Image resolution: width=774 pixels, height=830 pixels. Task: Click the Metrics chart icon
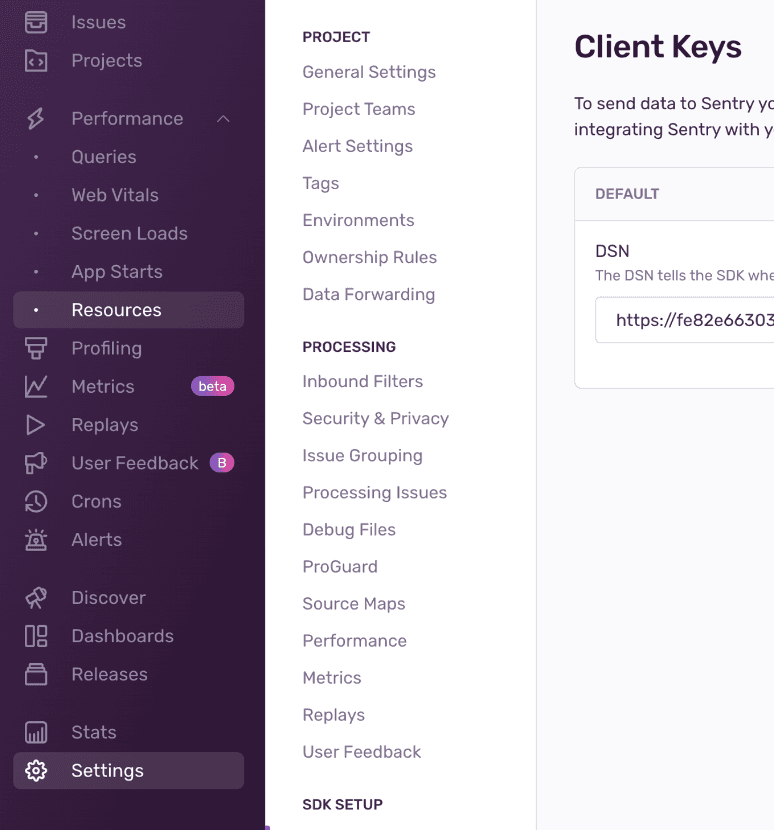click(x=36, y=387)
